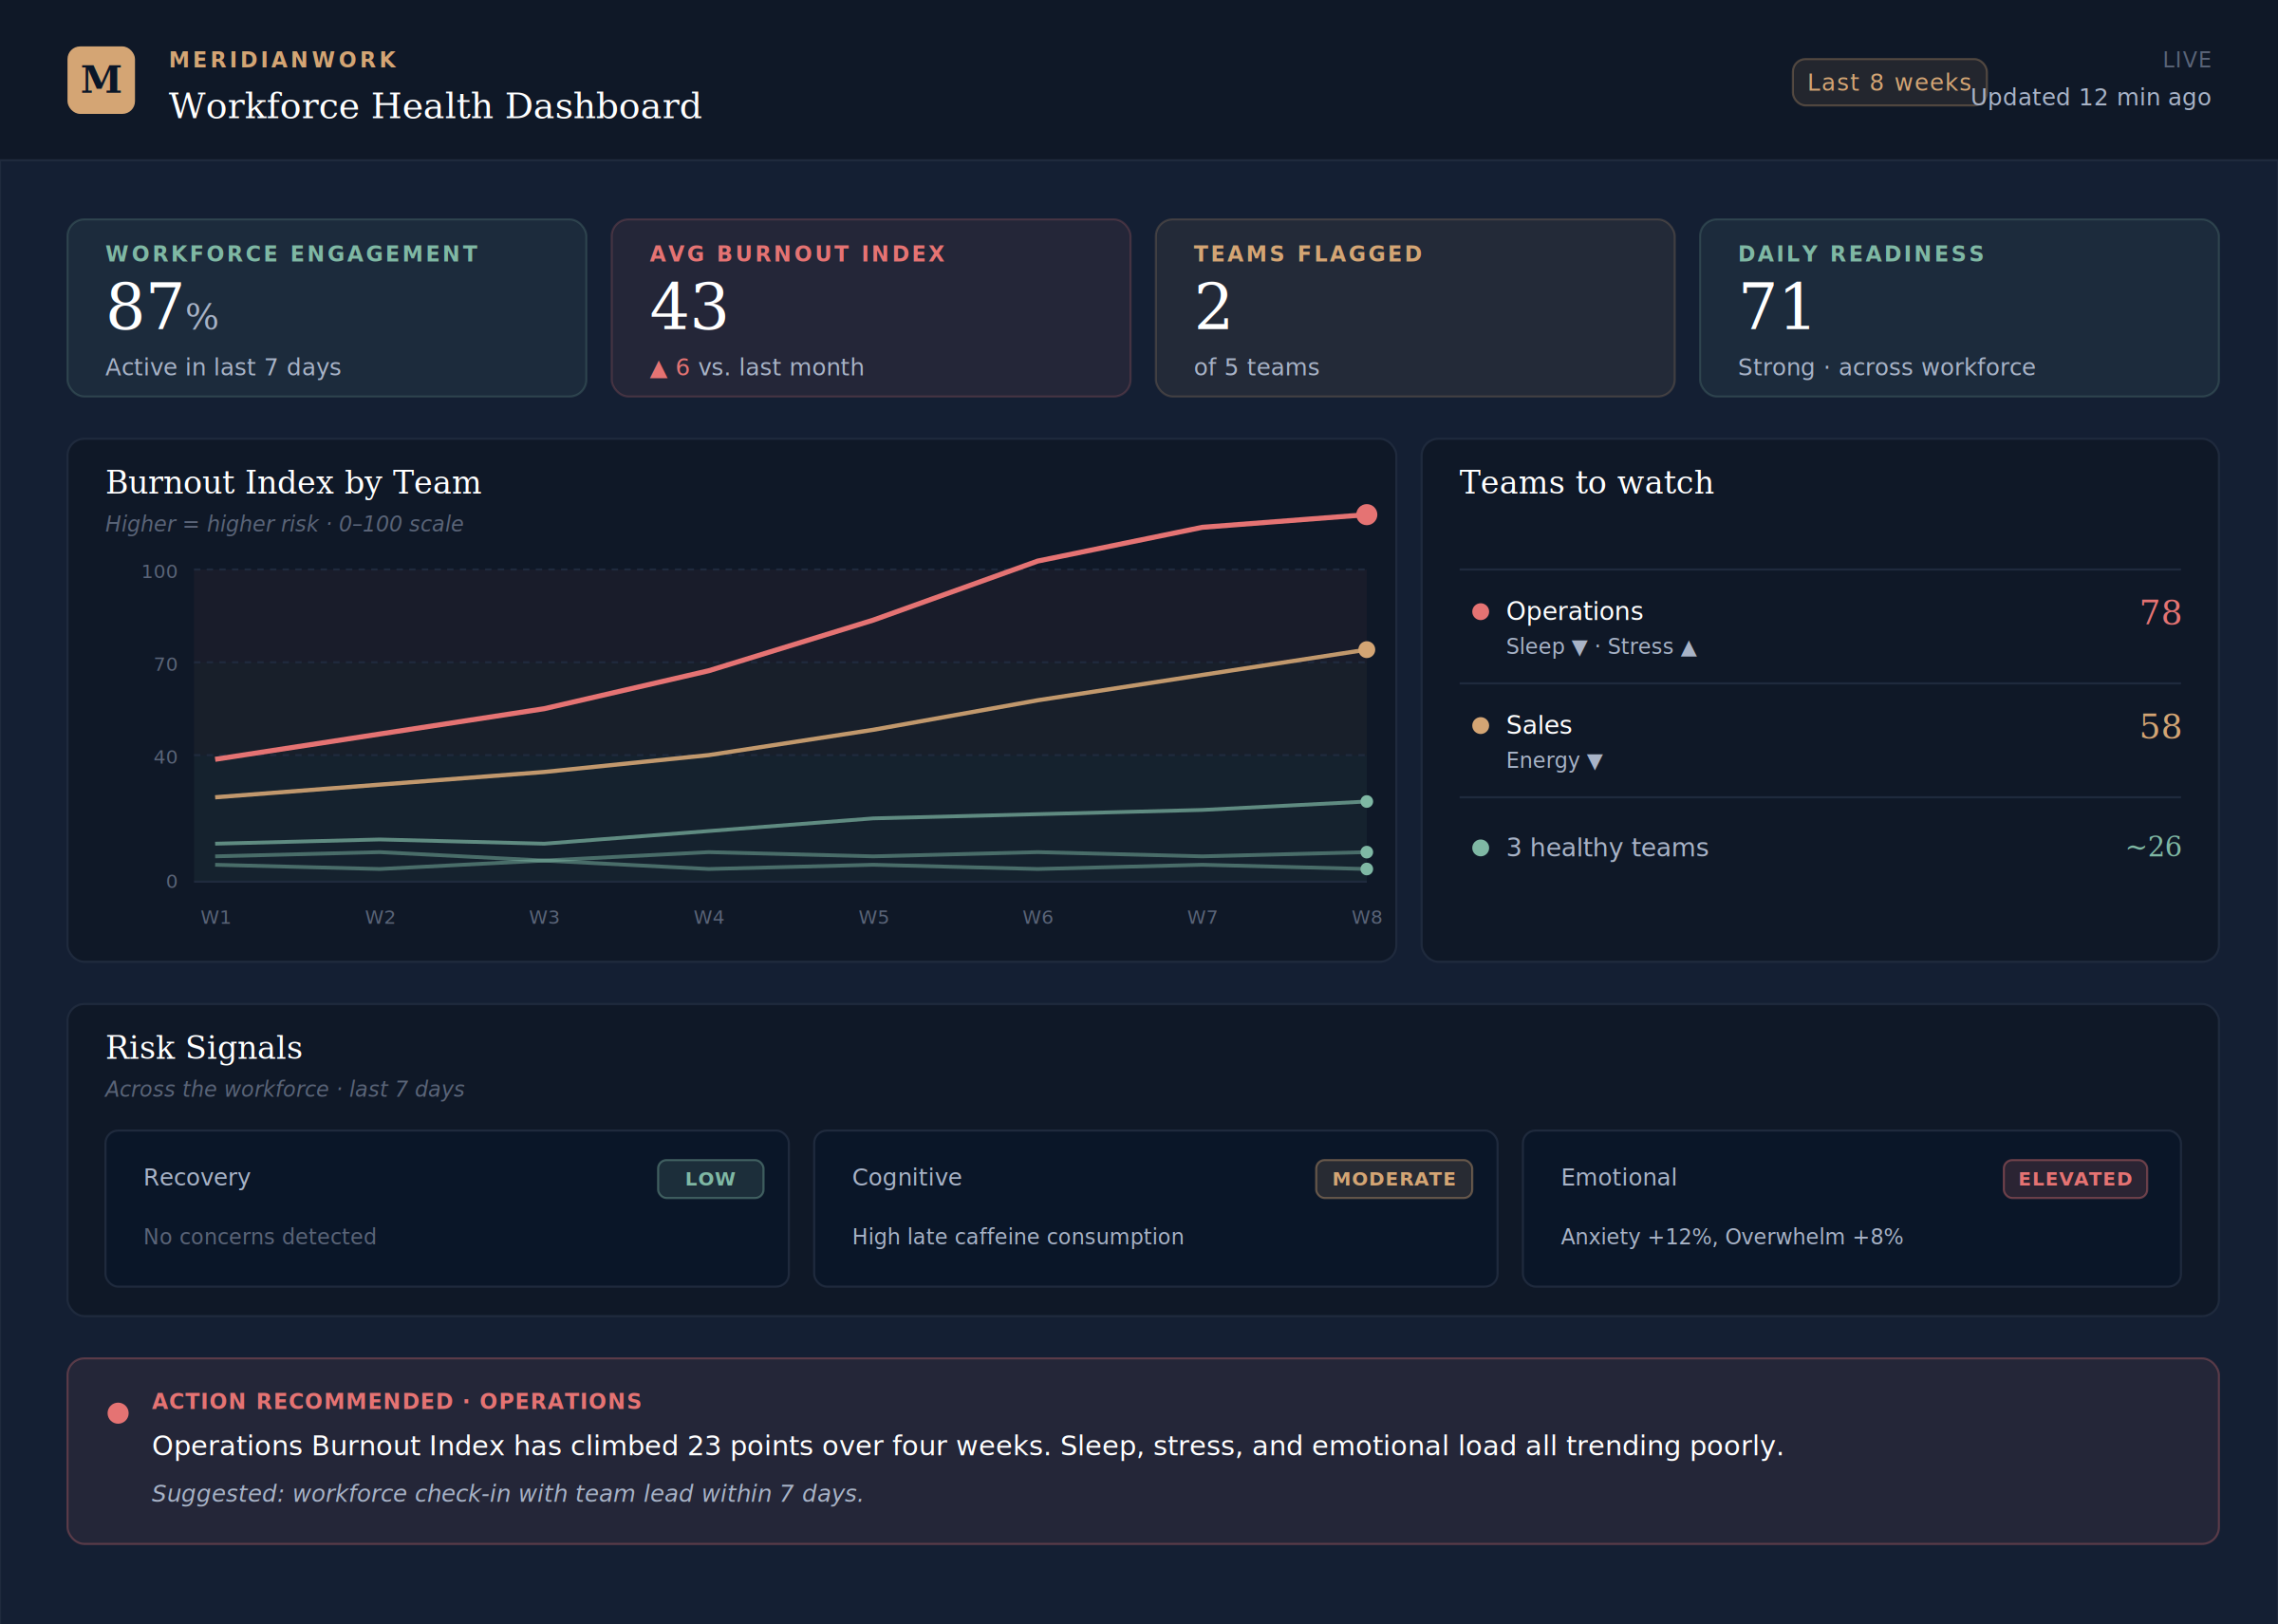Click the ~26 healthy teams score
The height and width of the screenshot is (1624, 2278).
coord(2153,847)
